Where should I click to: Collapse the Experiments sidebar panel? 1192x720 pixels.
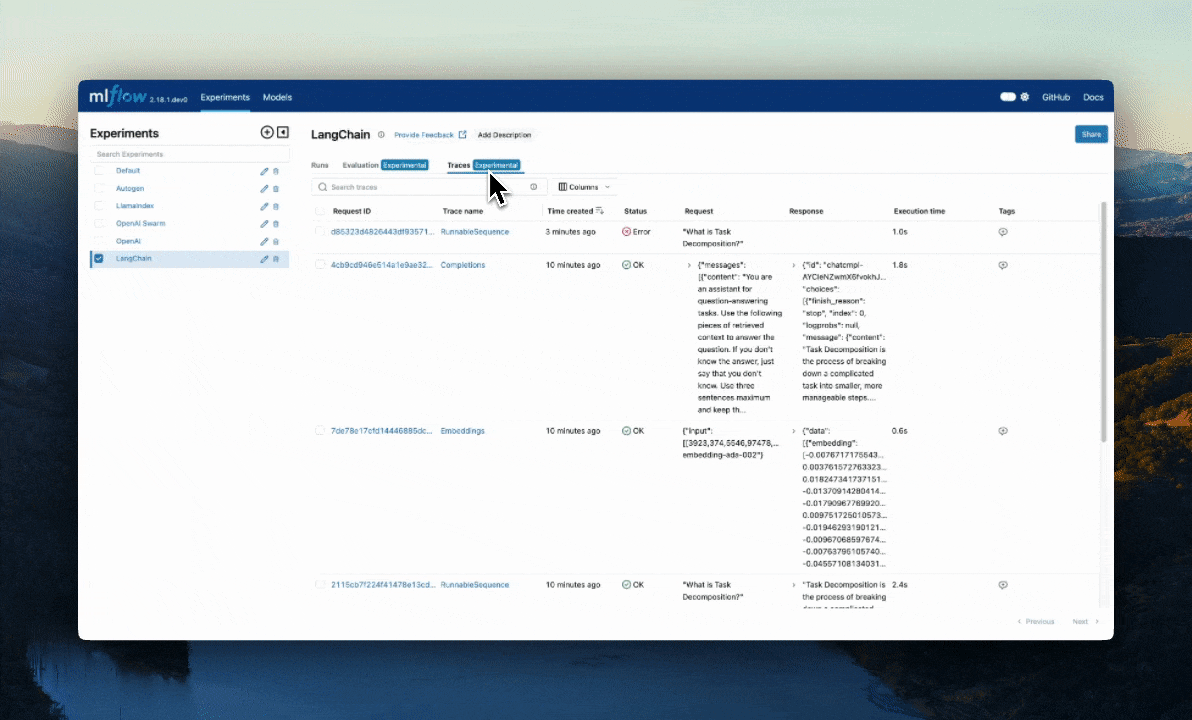[283, 132]
